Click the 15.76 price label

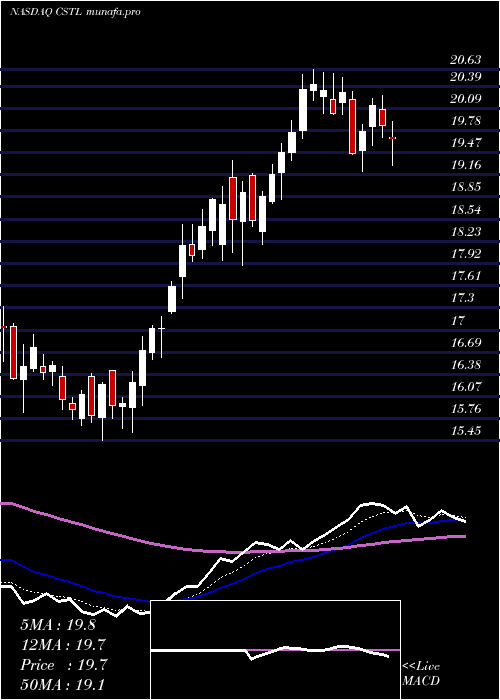coord(466,409)
